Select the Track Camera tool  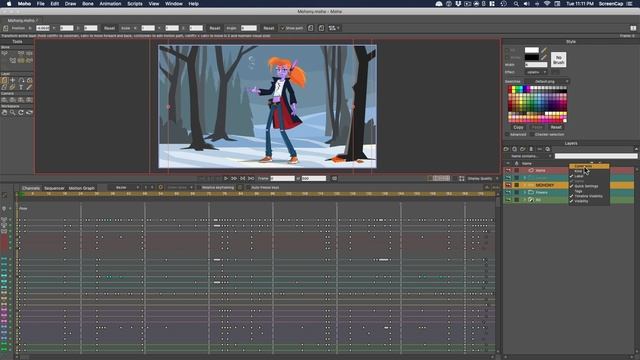coord(4,100)
